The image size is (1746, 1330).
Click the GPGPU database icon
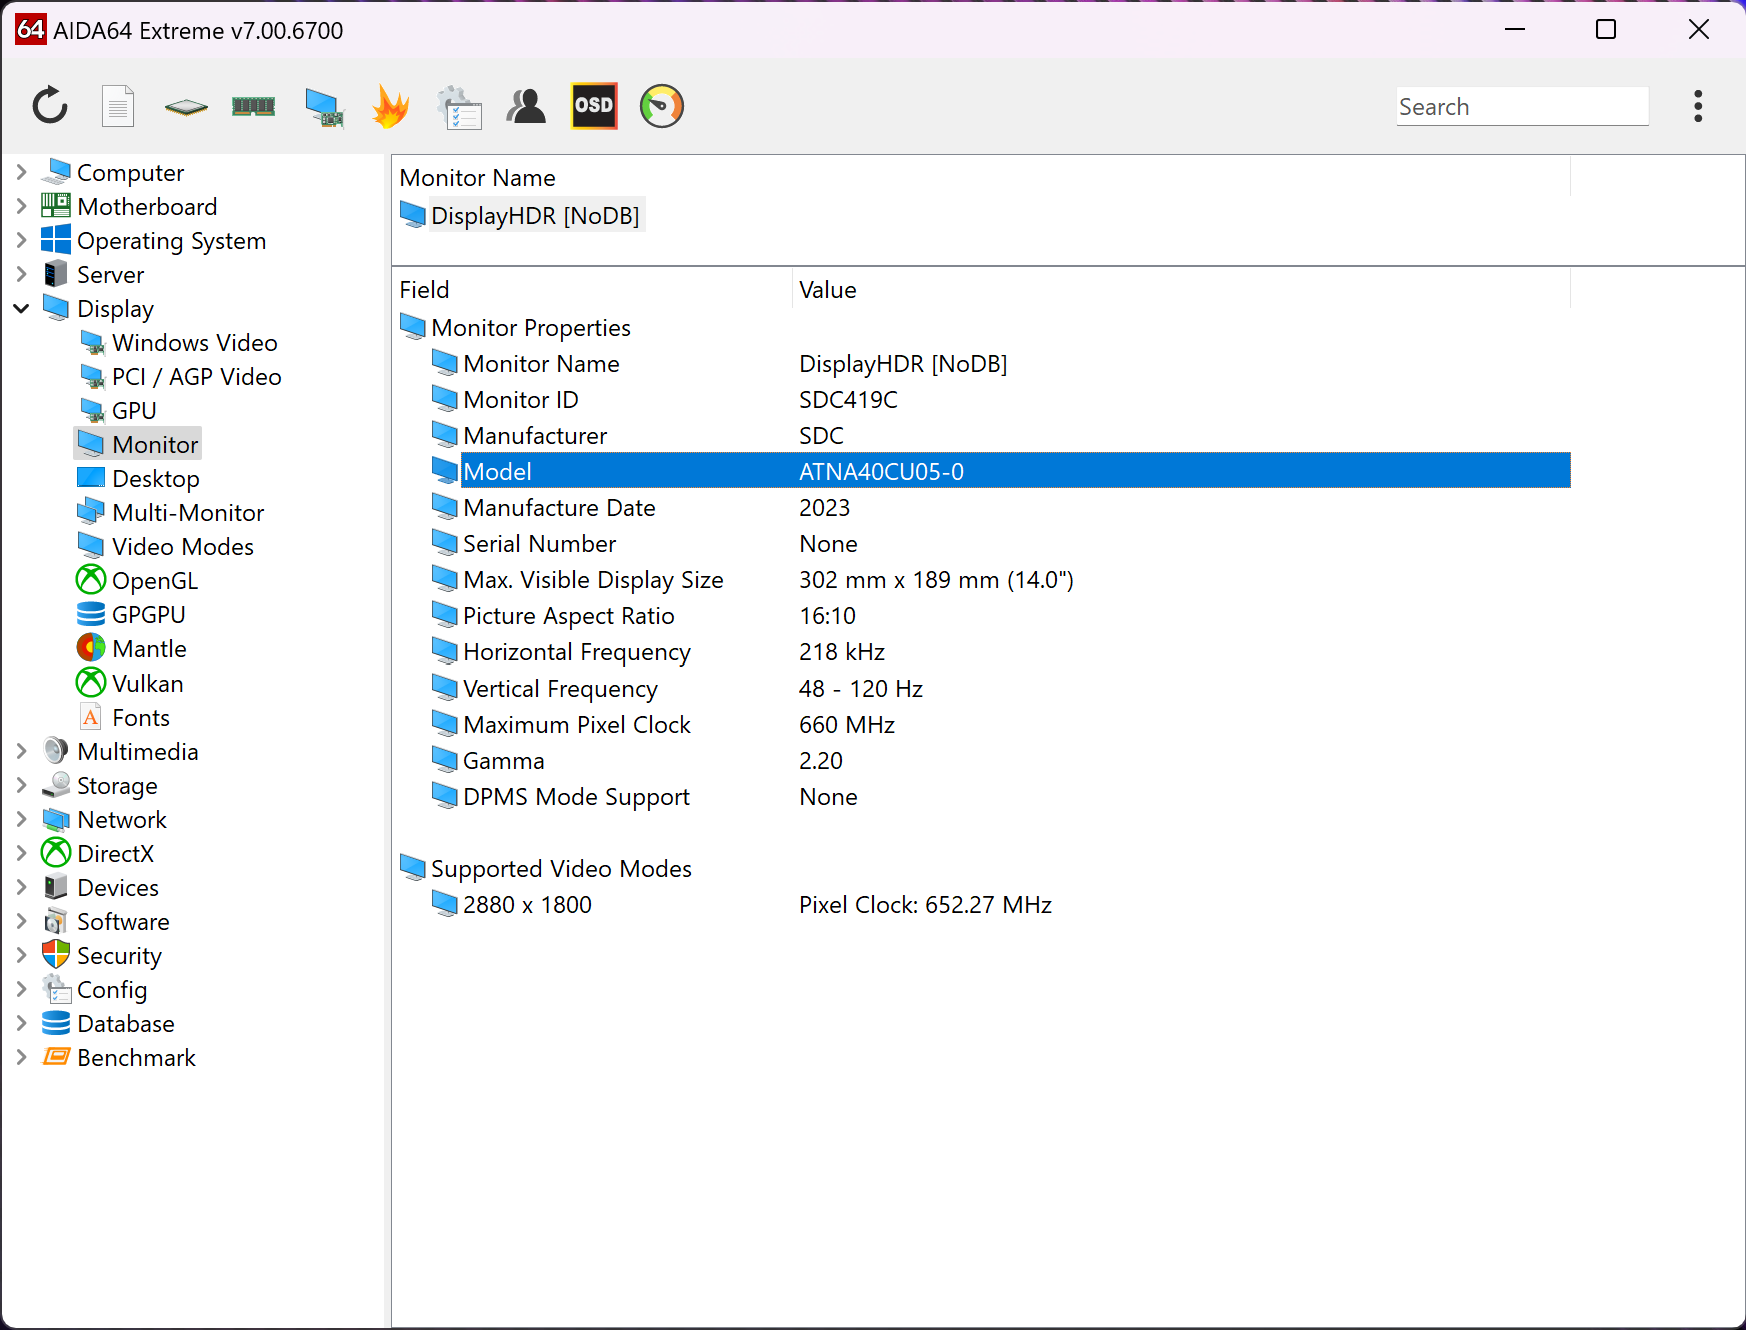click(x=91, y=614)
